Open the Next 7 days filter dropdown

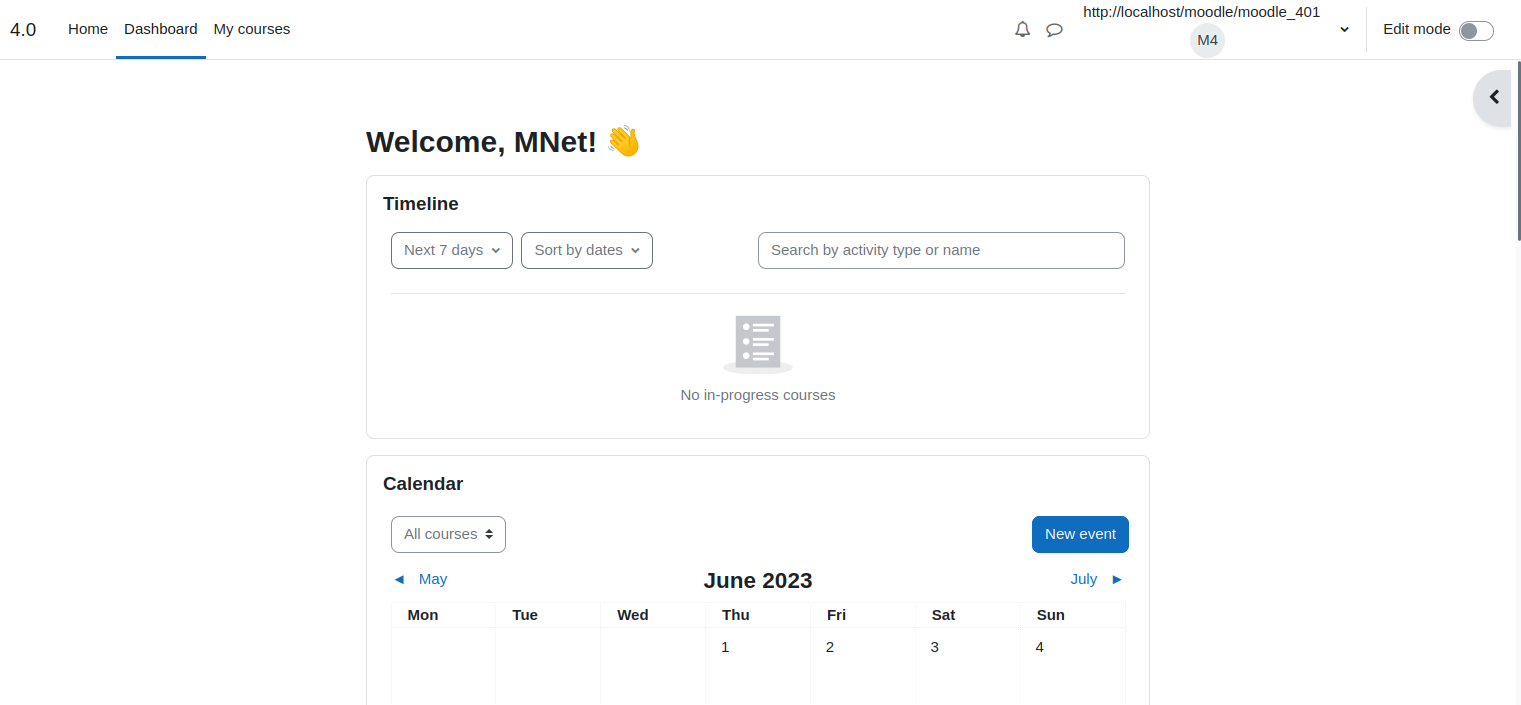[x=452, y=250]
